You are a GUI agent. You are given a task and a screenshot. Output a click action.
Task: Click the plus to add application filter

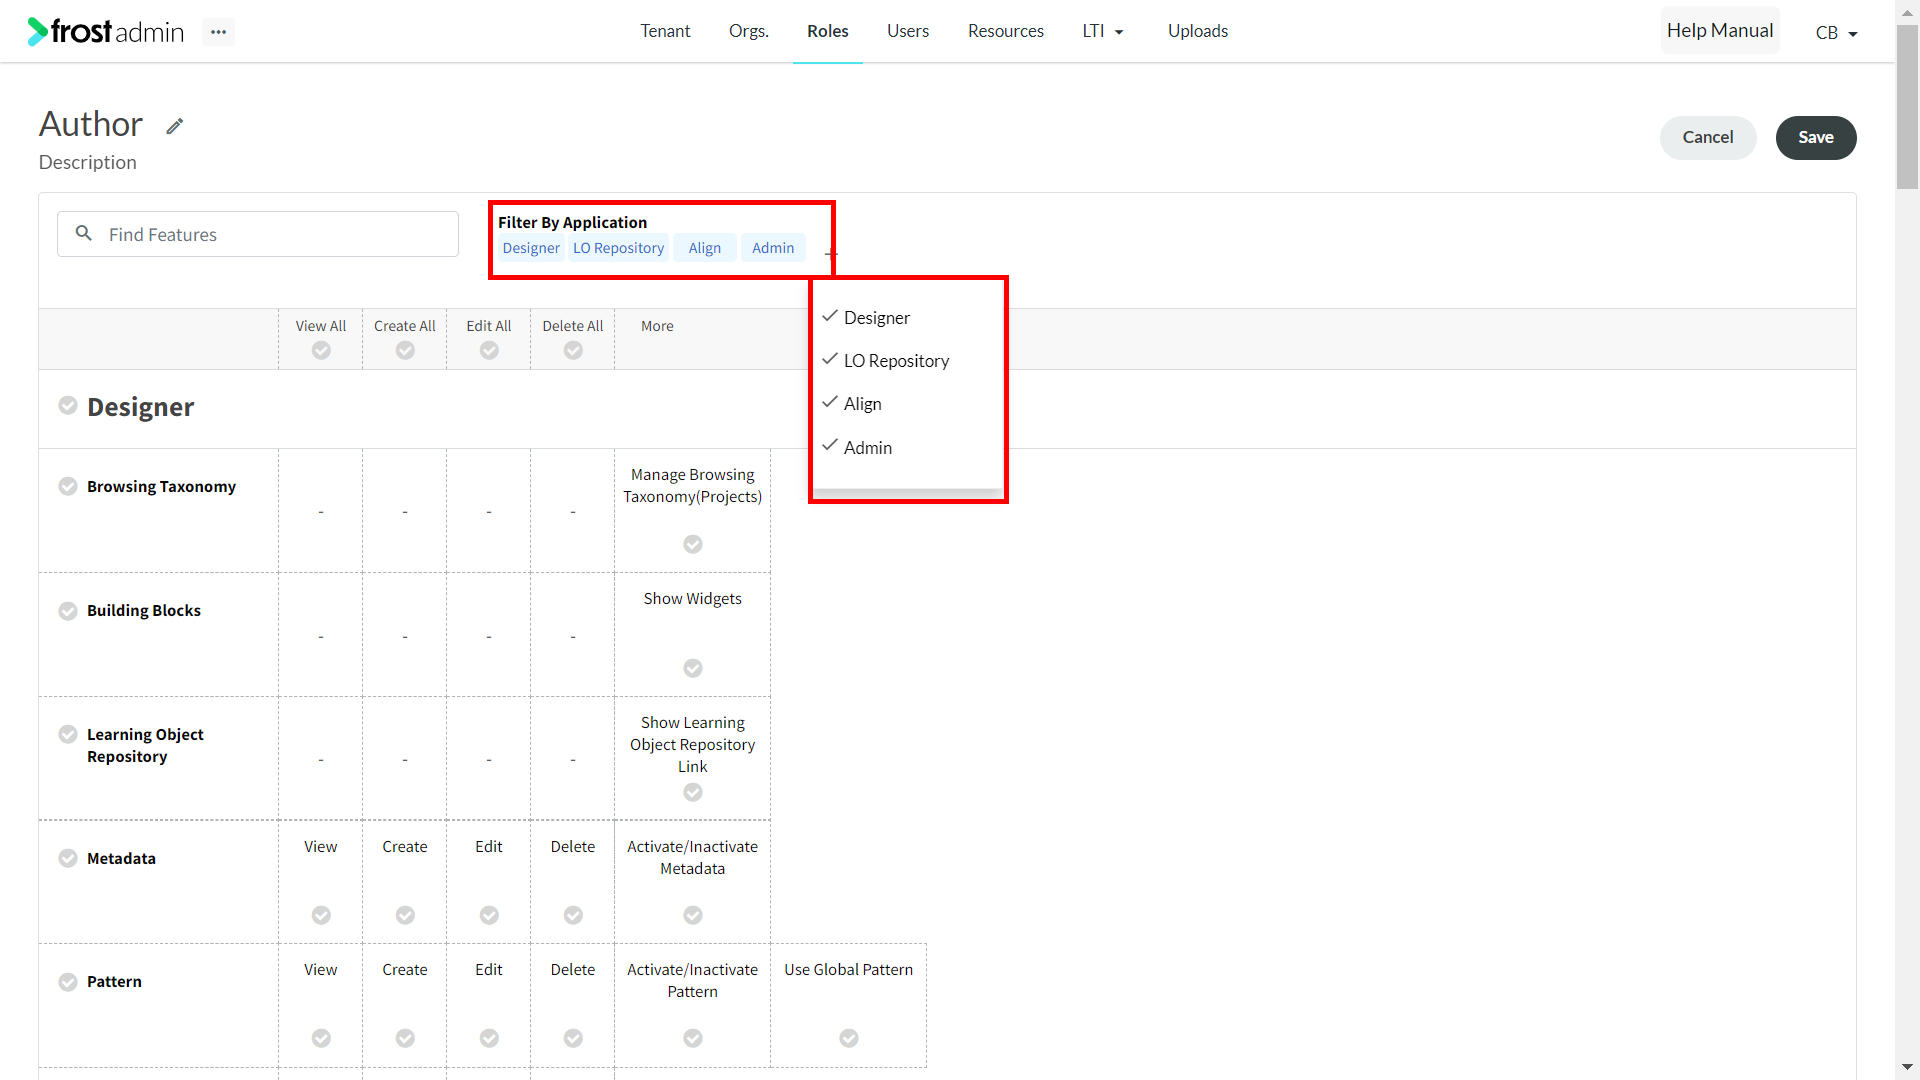click(830, 253)
